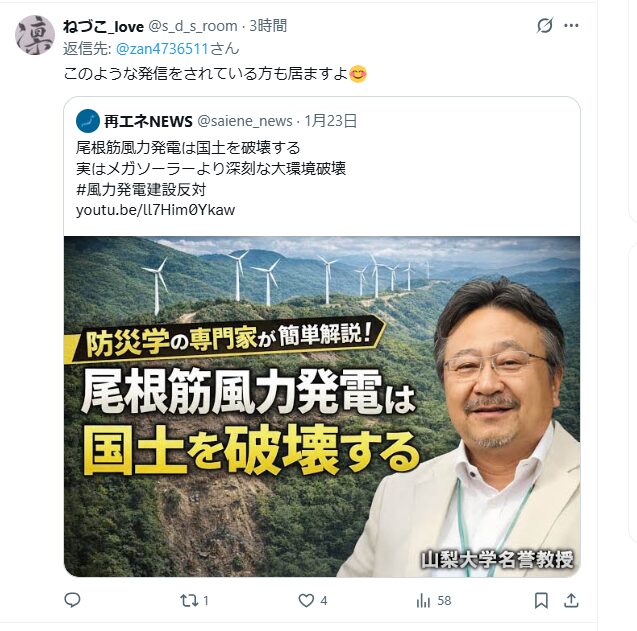Click the 3時間 timestamp
Screen dimensions: 637x631
[268, 26]
